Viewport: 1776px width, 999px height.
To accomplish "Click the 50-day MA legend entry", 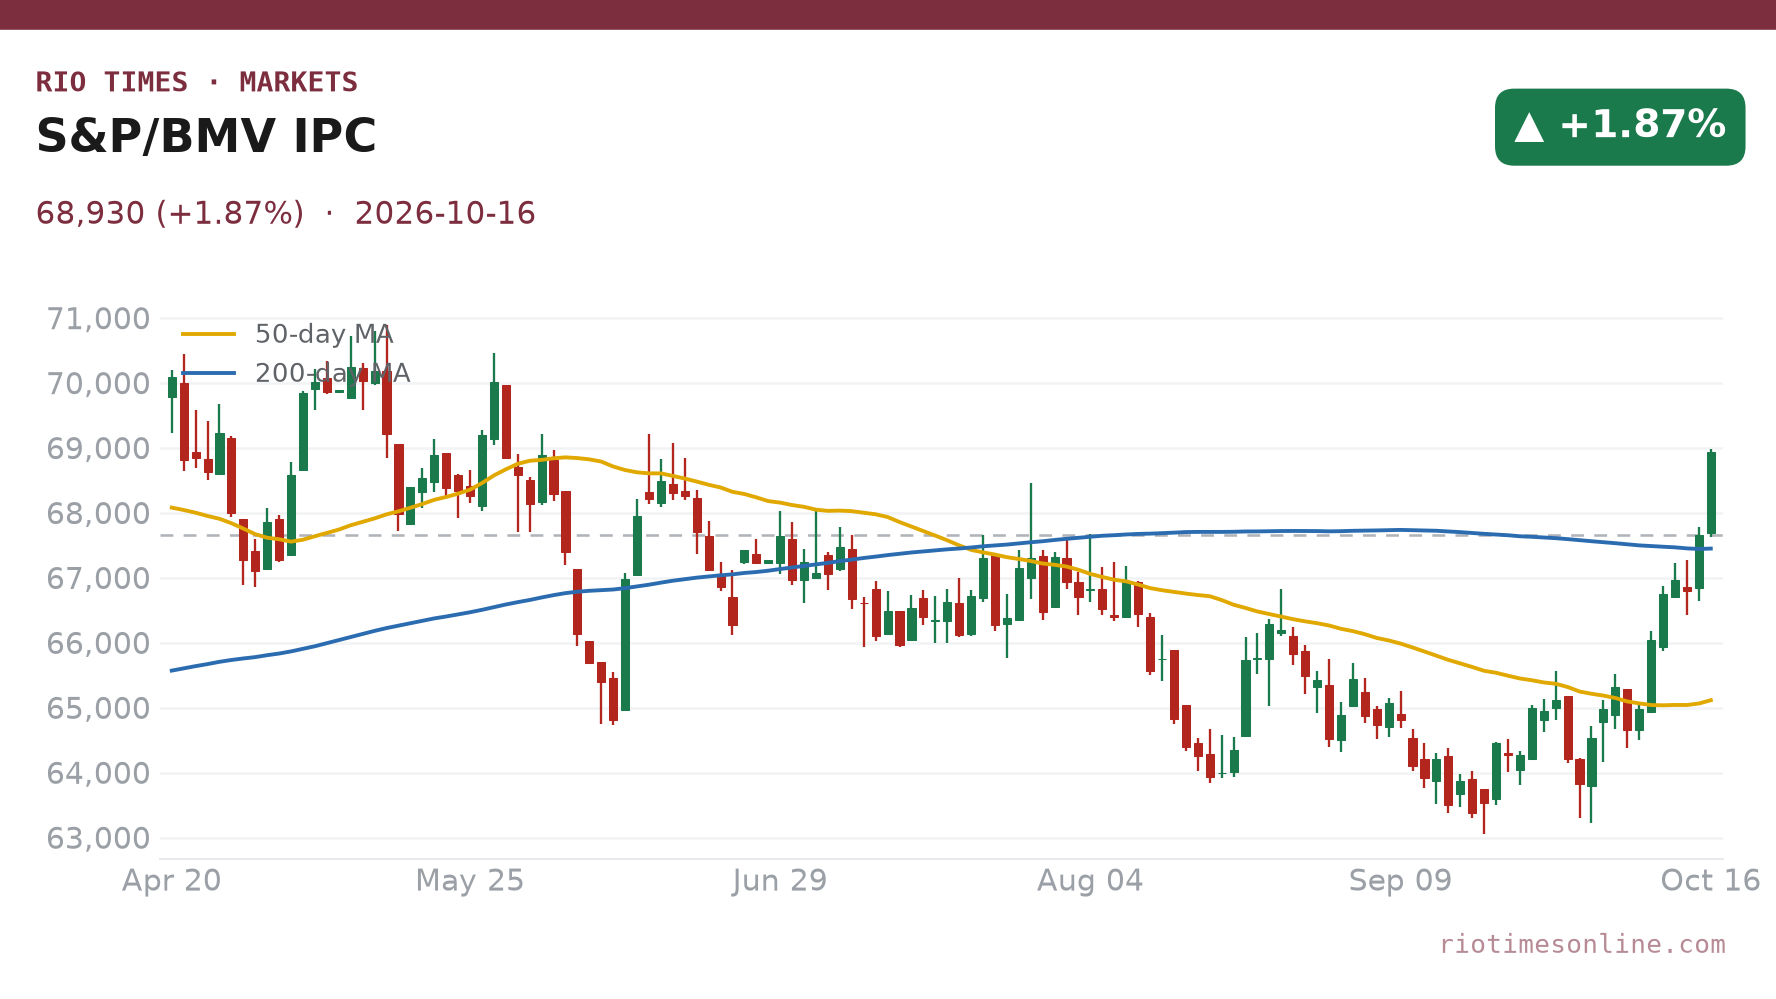I will pyautogui.click(x=287, y=334).
